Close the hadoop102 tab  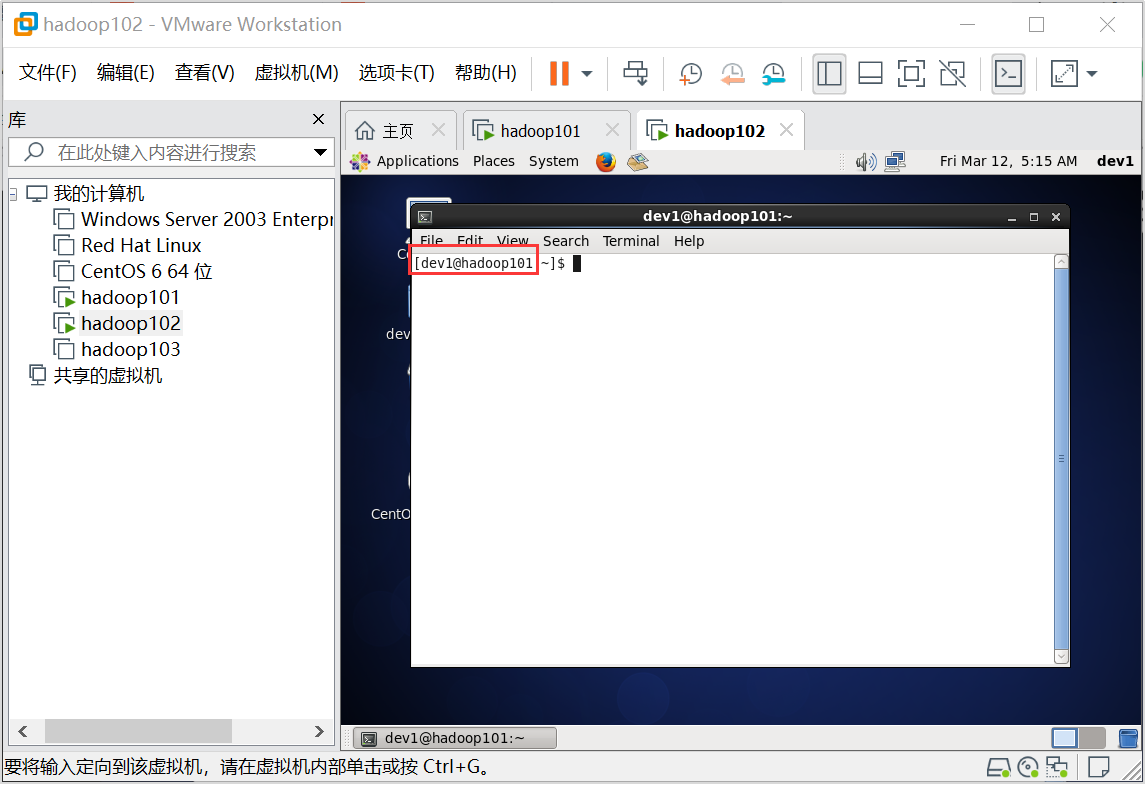pos(786,130)
